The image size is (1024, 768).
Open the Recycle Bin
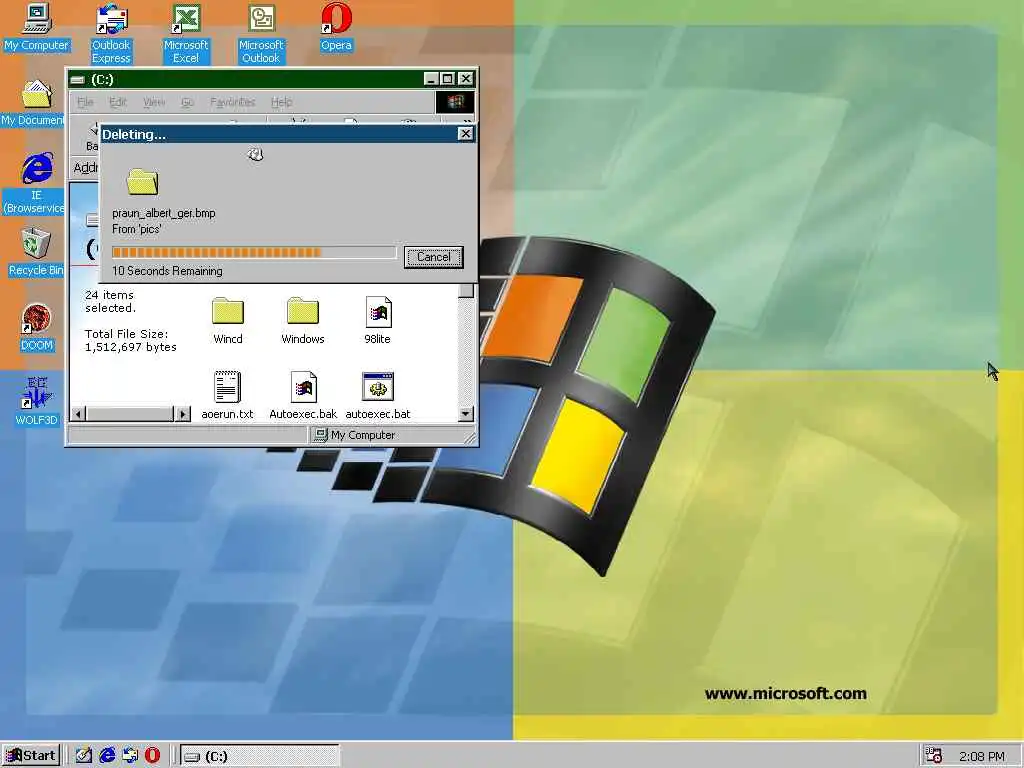[x=36, y=252]
